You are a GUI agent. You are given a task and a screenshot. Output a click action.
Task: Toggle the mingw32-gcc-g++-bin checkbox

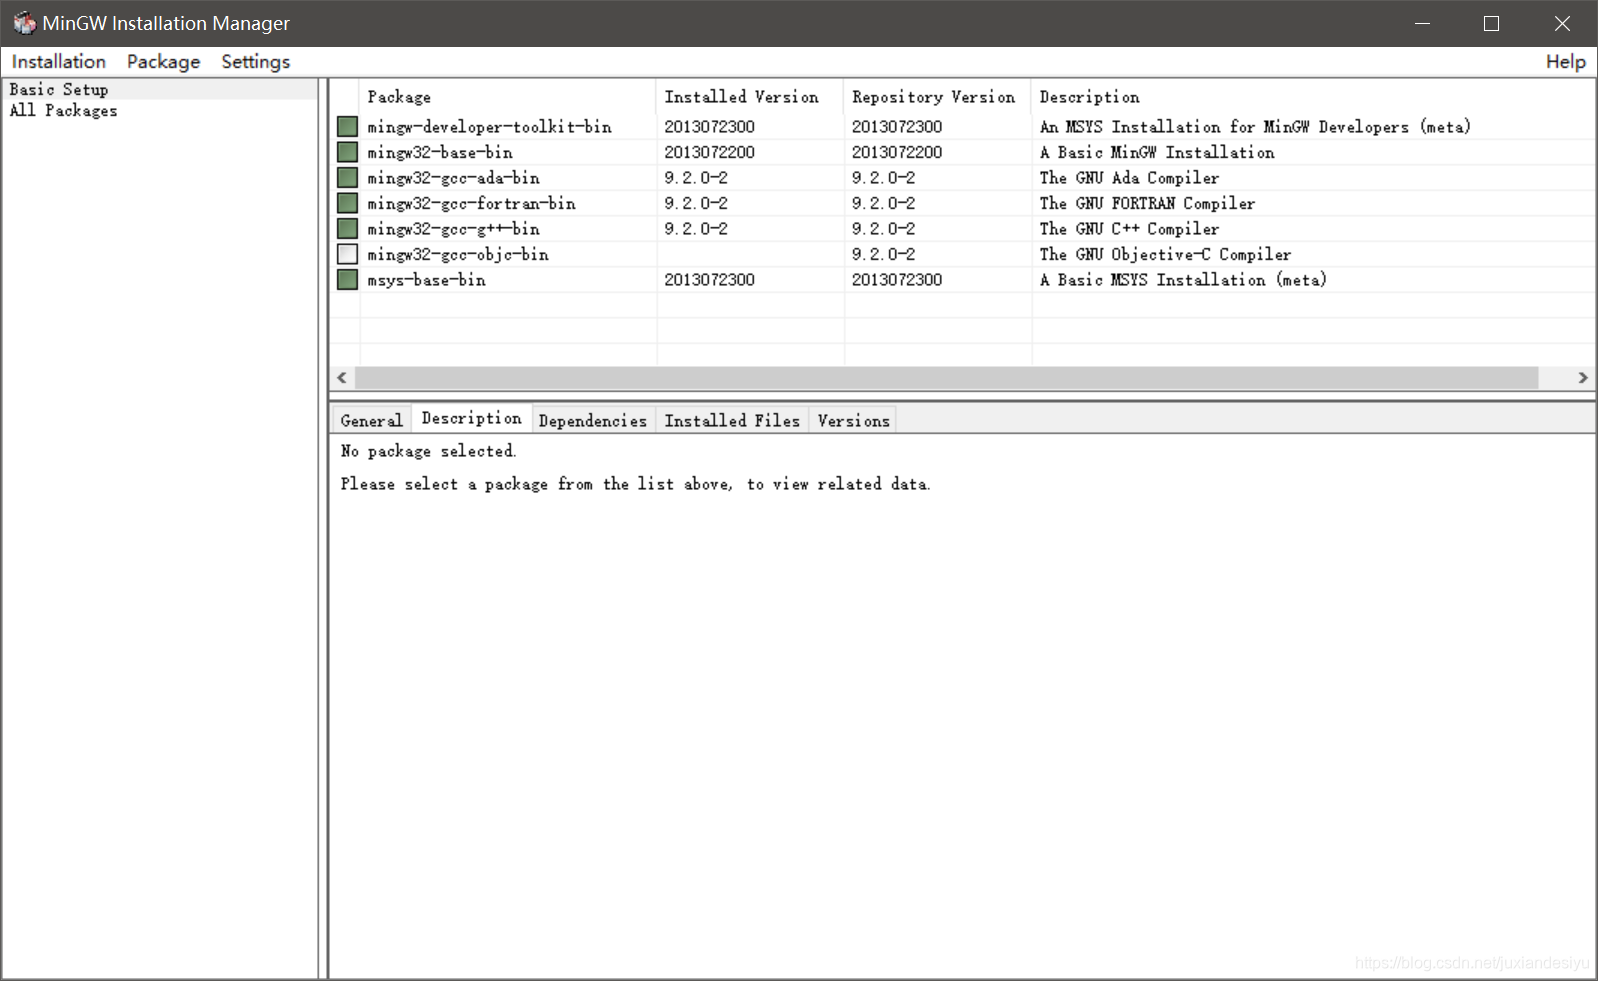point(347,228)
